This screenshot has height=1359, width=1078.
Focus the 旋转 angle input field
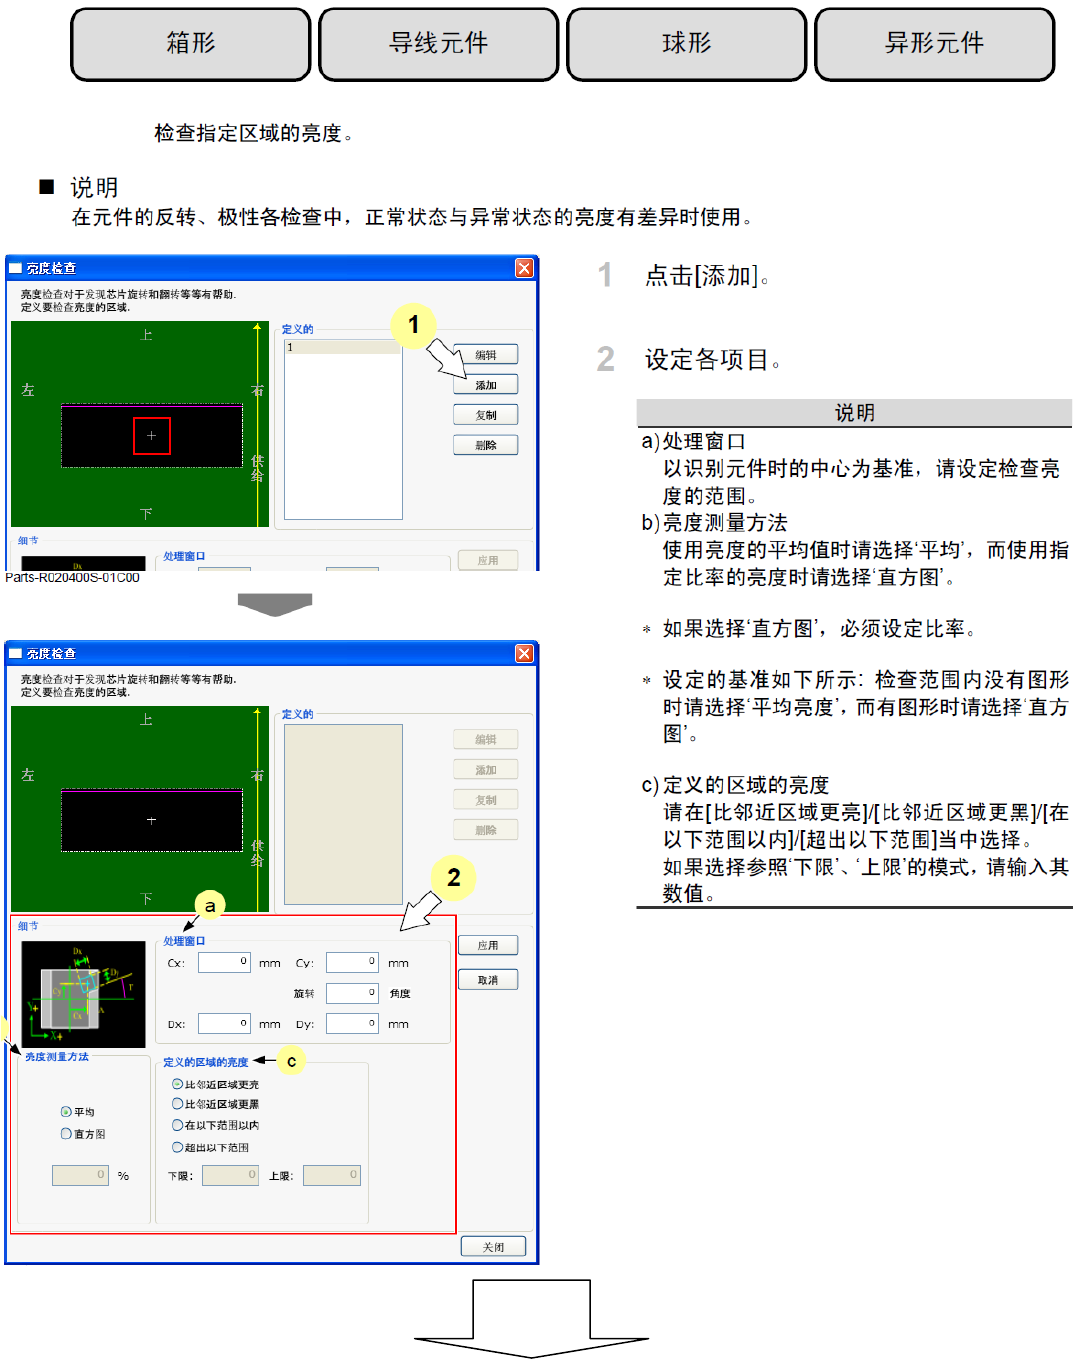pyautogui.click(x=352, y=993)
